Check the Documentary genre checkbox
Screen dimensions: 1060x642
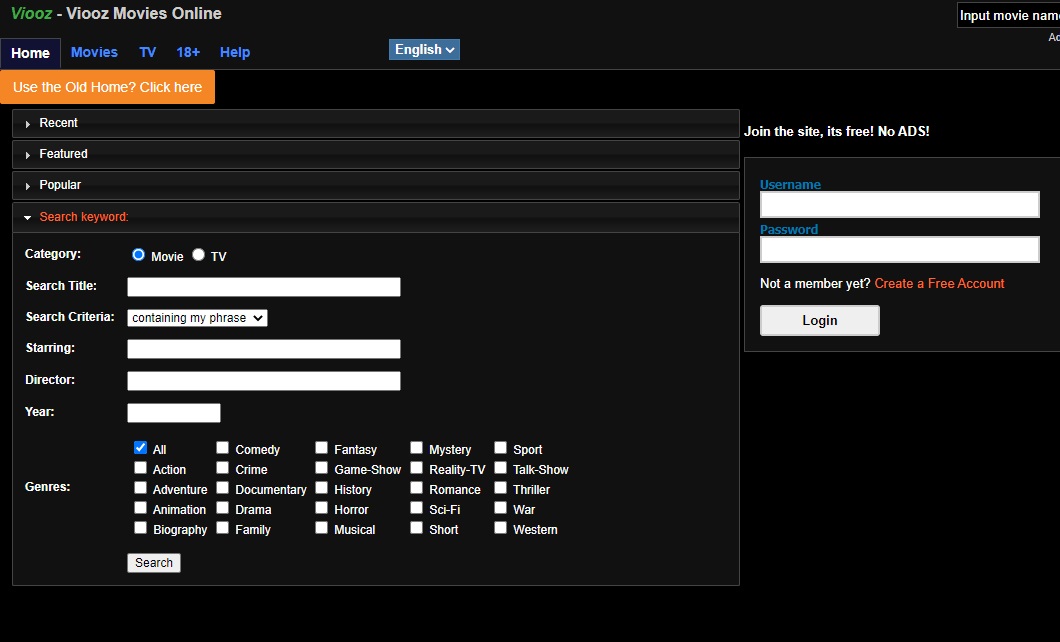(222, 488)
